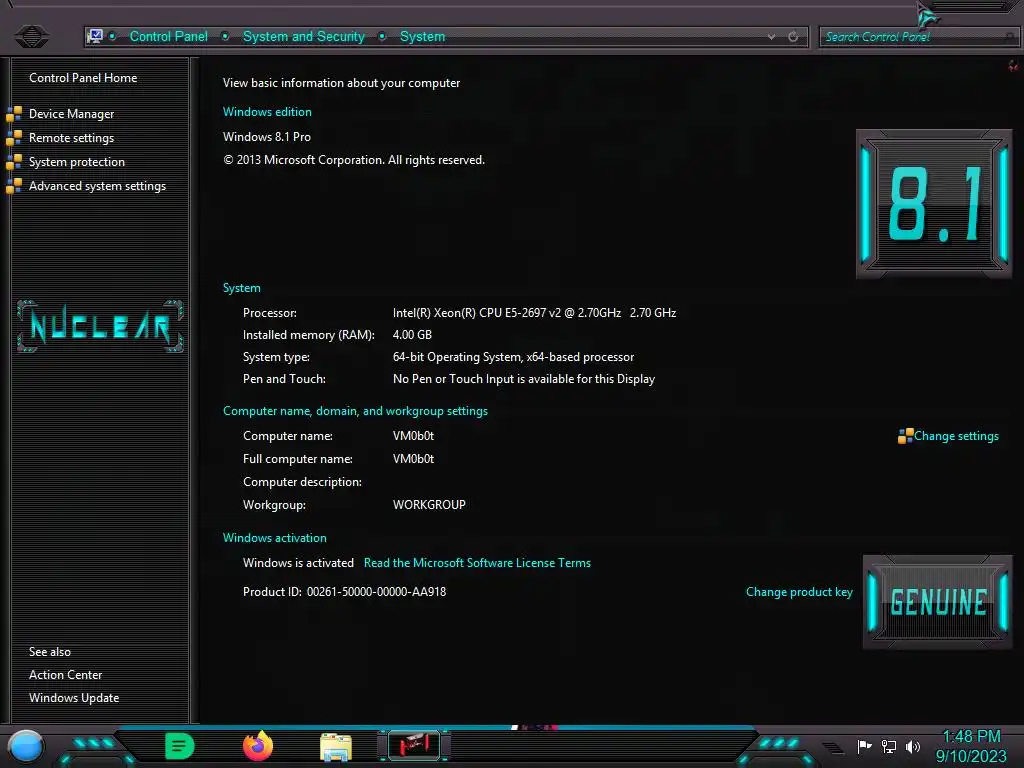Screen dimensions: 1024x768
Task: Open System protection from the sidebar
Action: [x=76, y=162]
